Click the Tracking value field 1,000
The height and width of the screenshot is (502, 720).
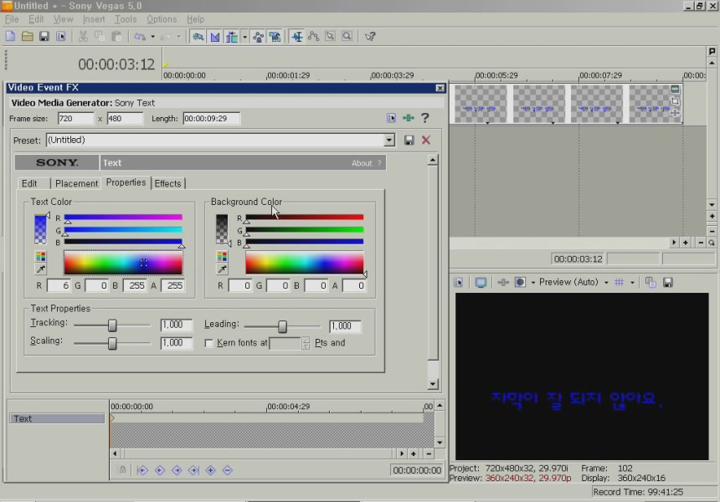(176, 325)
